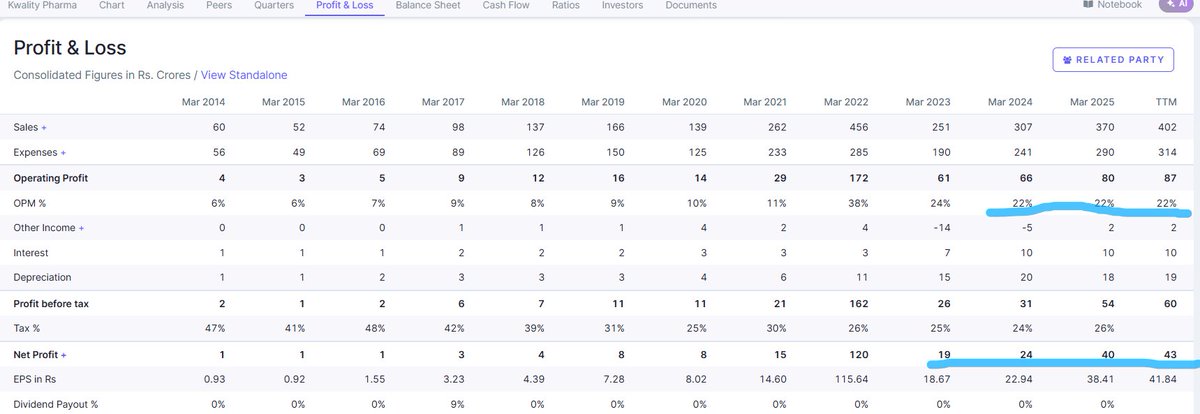Select Mar 2017 dividend payout 9%
Viewport: 1200px width, 414px height.
tap(457, 404)
